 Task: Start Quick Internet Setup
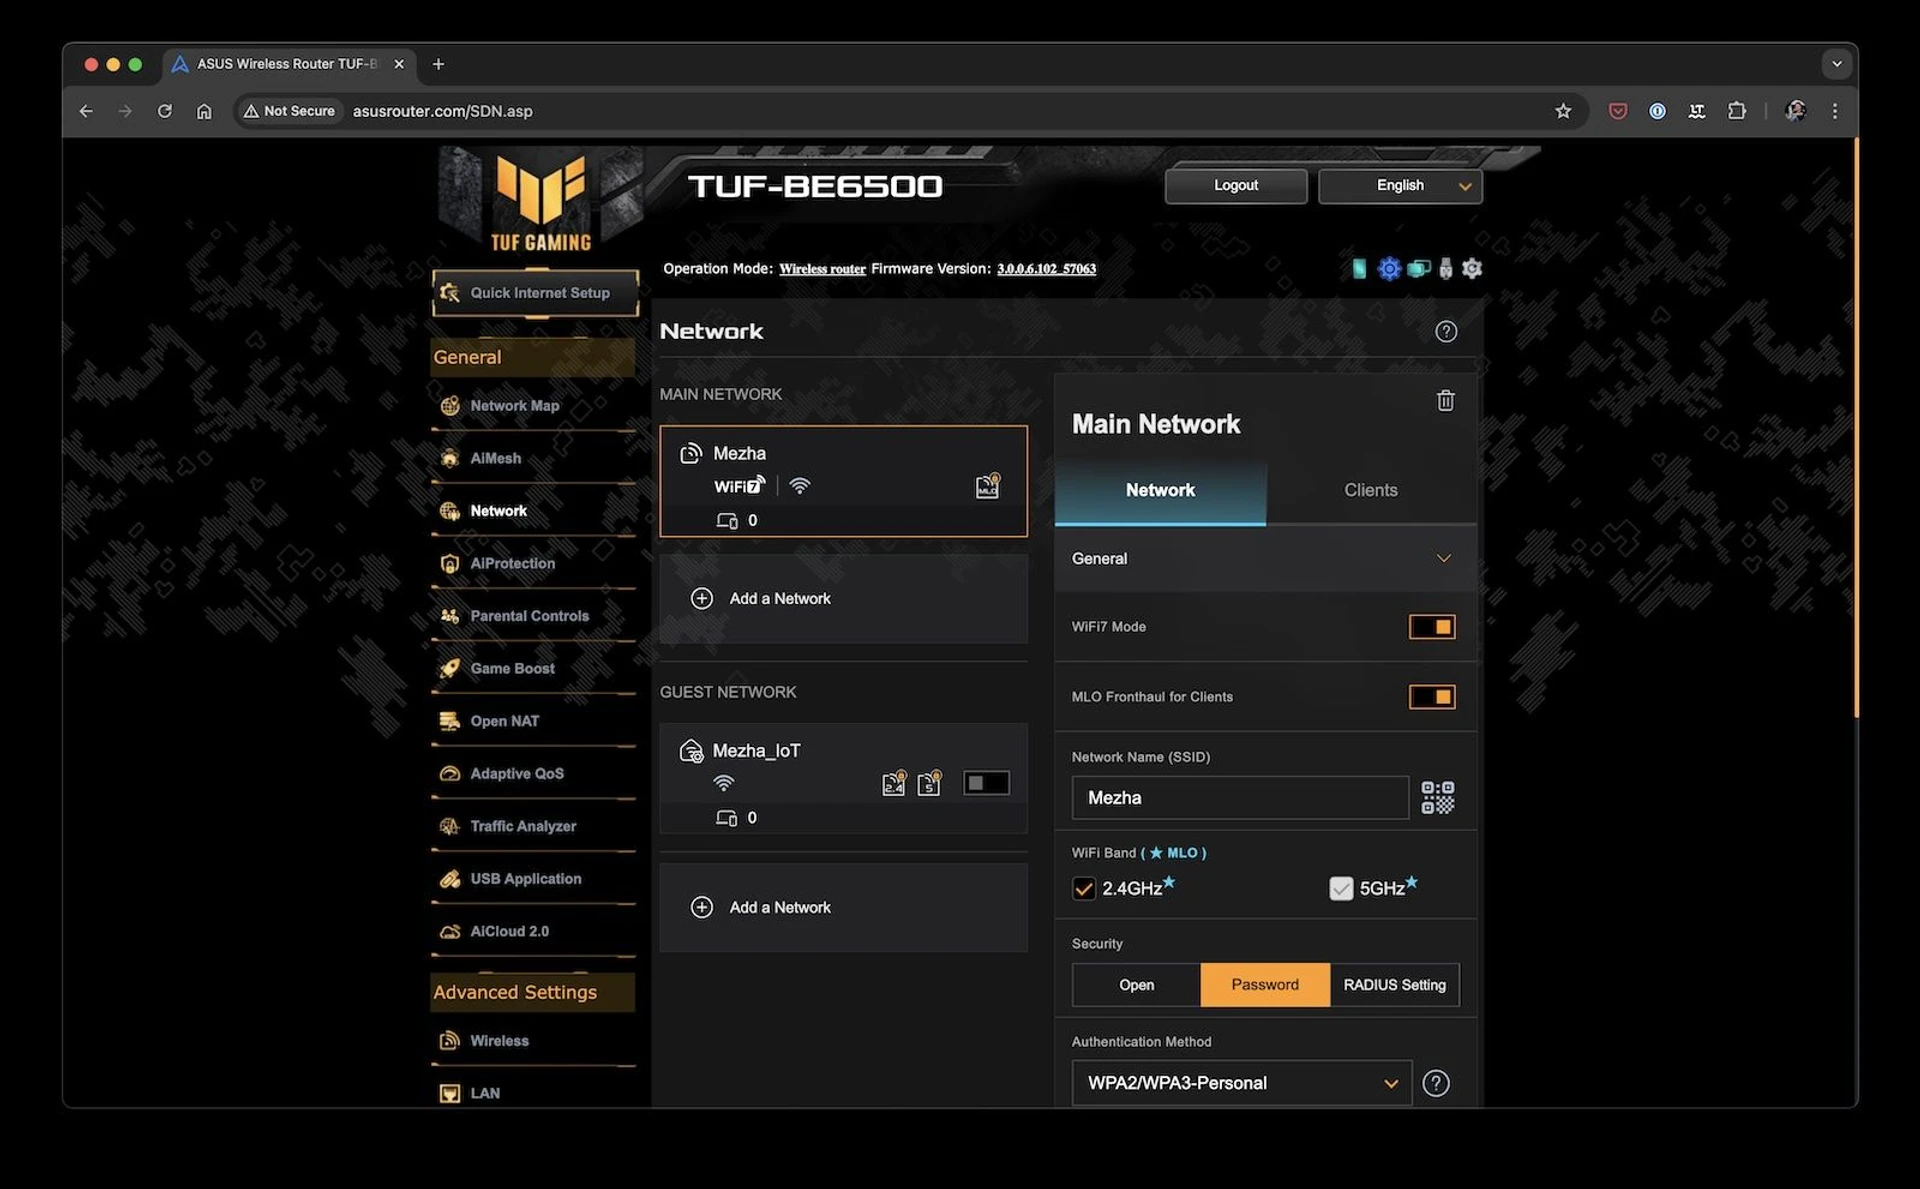535,292
